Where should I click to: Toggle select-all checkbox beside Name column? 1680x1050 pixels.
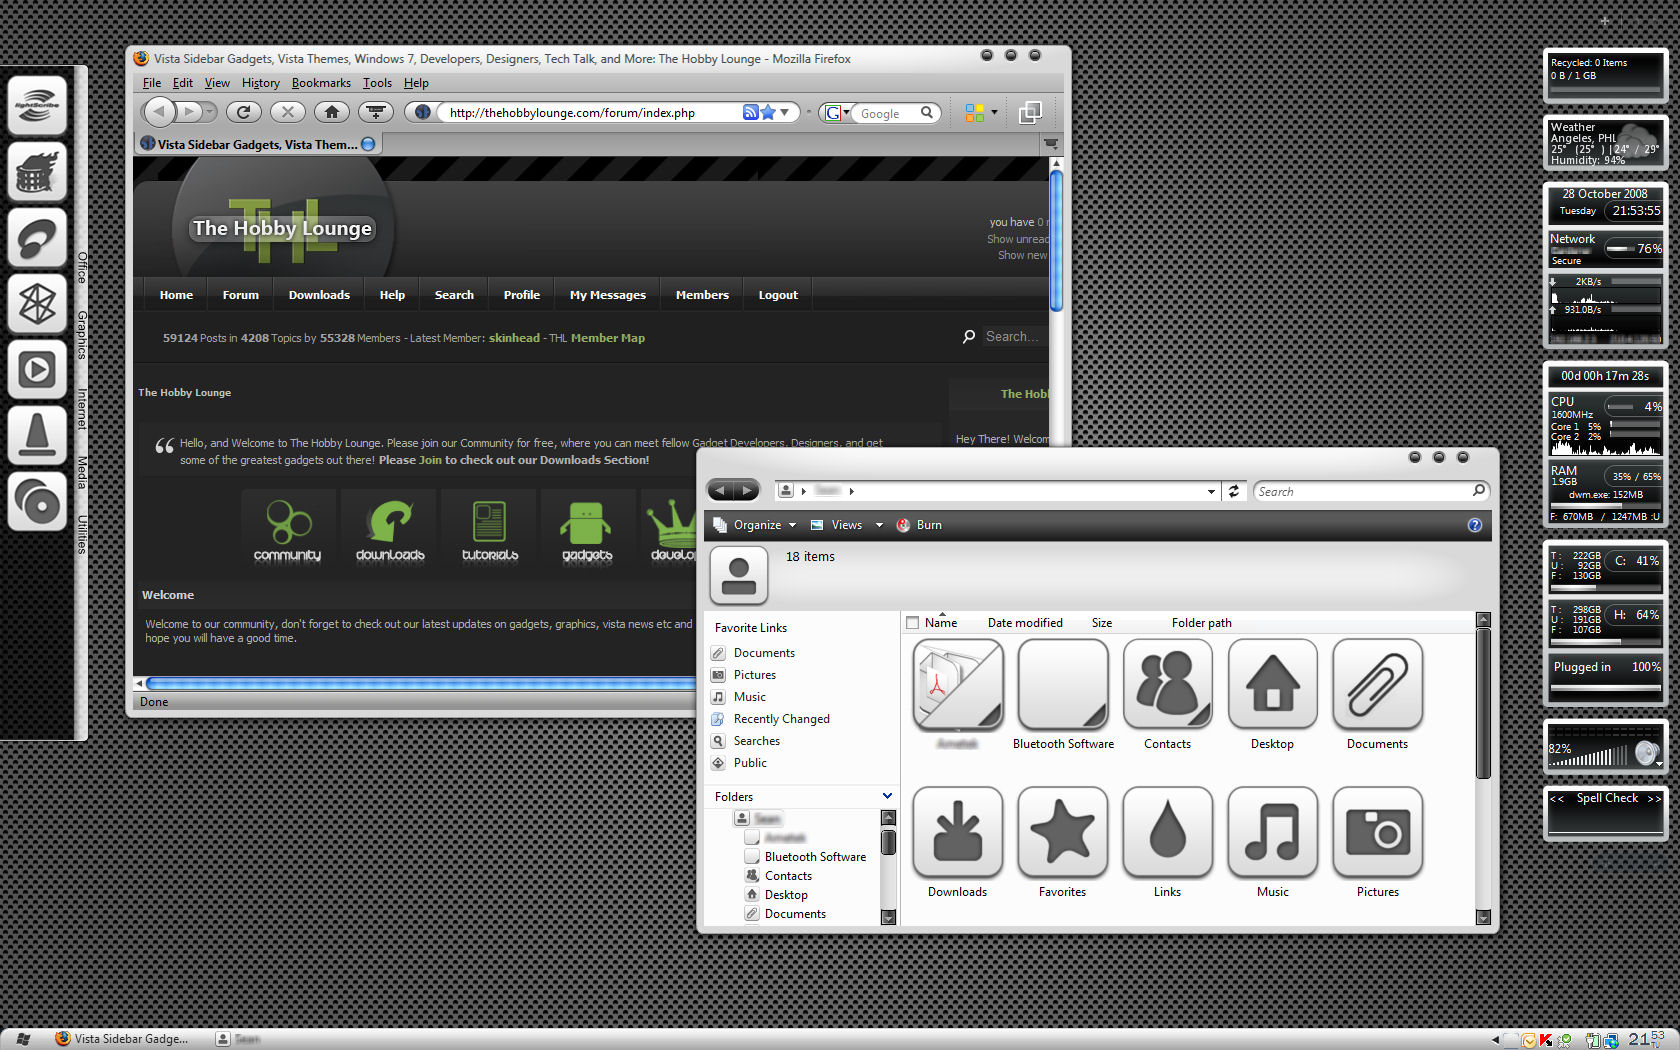point(912,623)
